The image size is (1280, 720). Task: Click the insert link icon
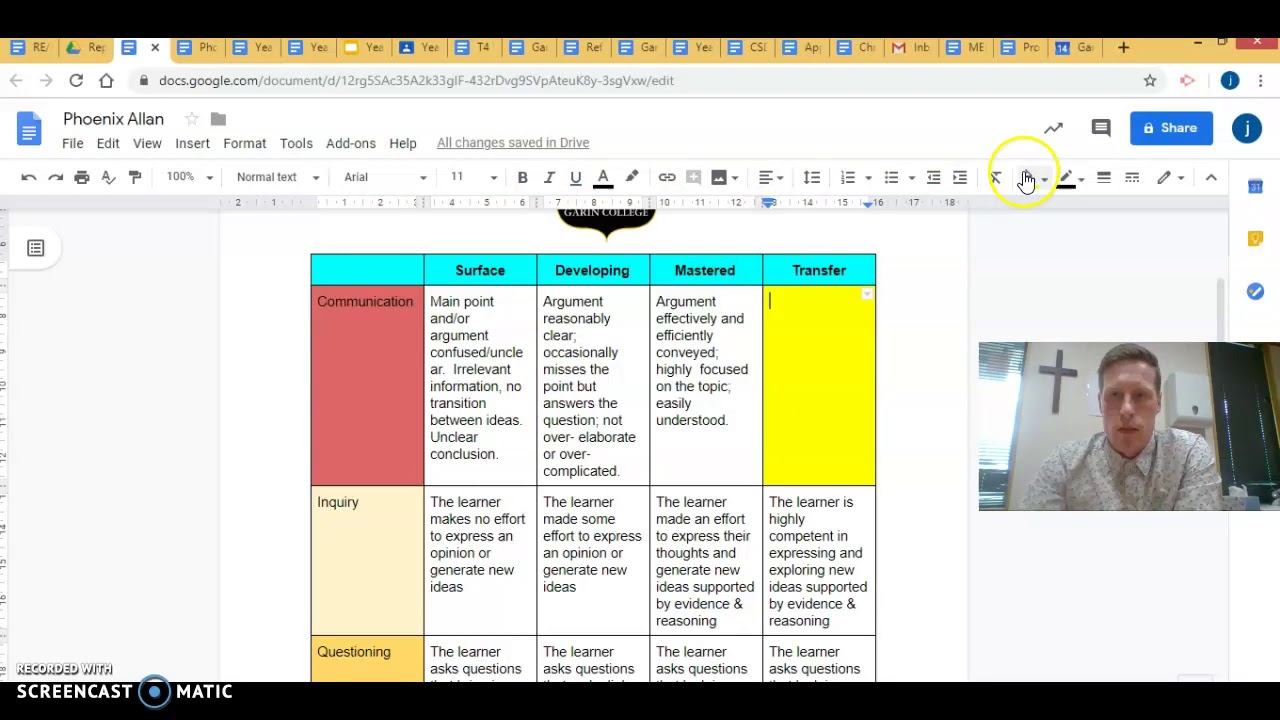click(x=667, y=177)
